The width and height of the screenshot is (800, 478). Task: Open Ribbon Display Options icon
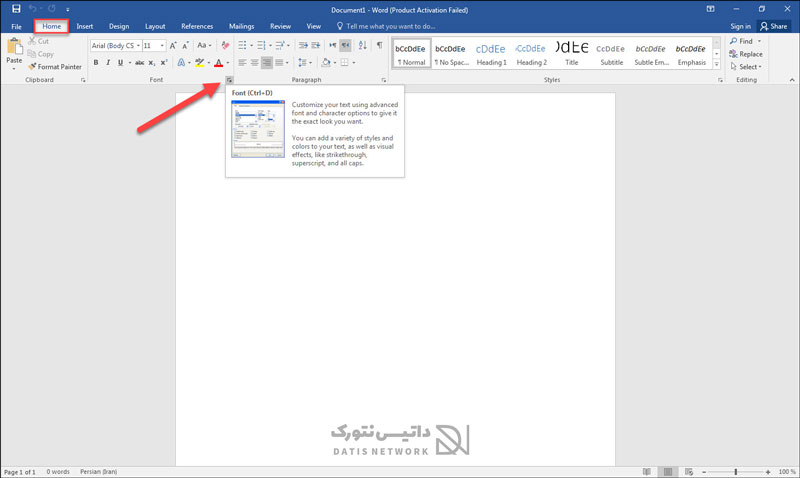pos(710,9)
